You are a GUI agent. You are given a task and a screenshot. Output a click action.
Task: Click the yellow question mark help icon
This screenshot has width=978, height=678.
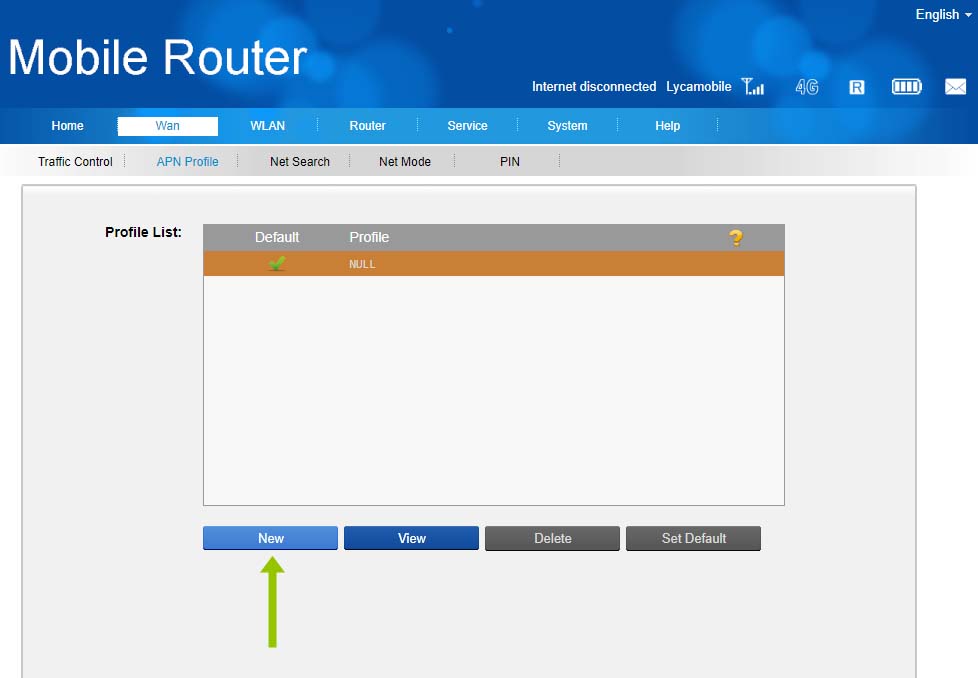tap(736, 237)
